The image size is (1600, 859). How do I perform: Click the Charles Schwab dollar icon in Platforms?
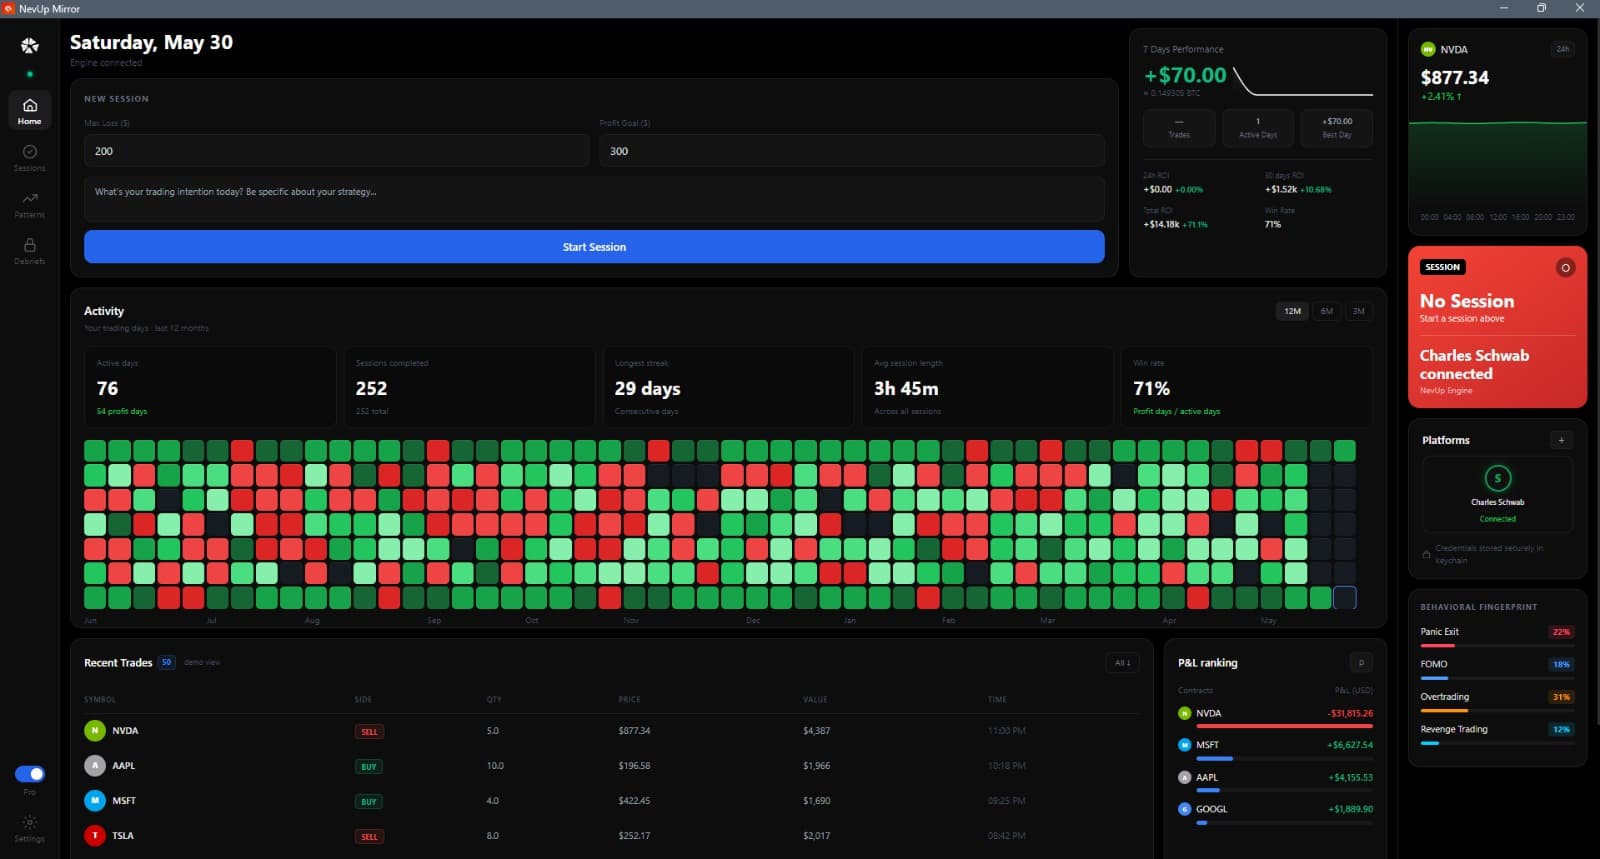click(x=1497, y=478)
